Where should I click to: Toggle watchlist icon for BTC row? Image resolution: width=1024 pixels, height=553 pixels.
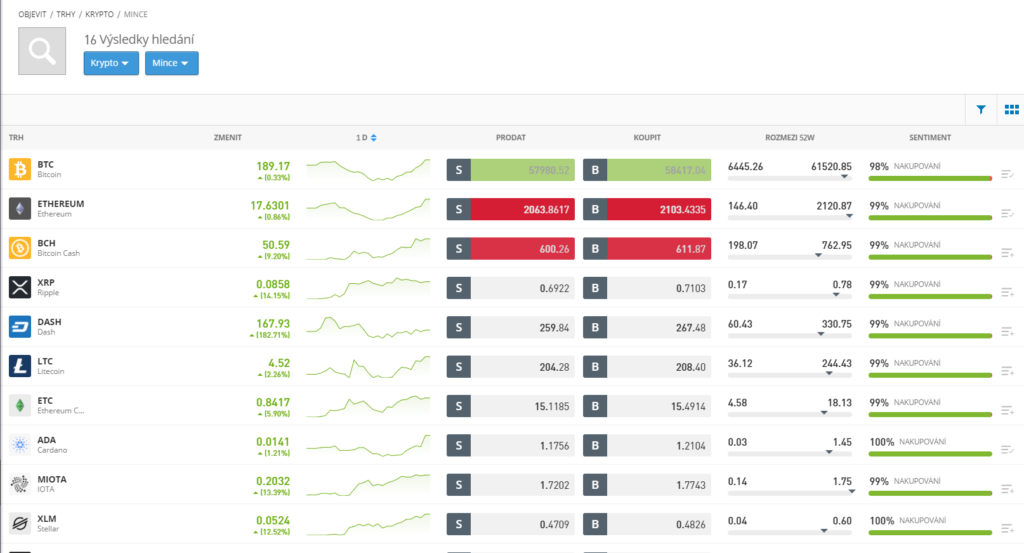1007,174
